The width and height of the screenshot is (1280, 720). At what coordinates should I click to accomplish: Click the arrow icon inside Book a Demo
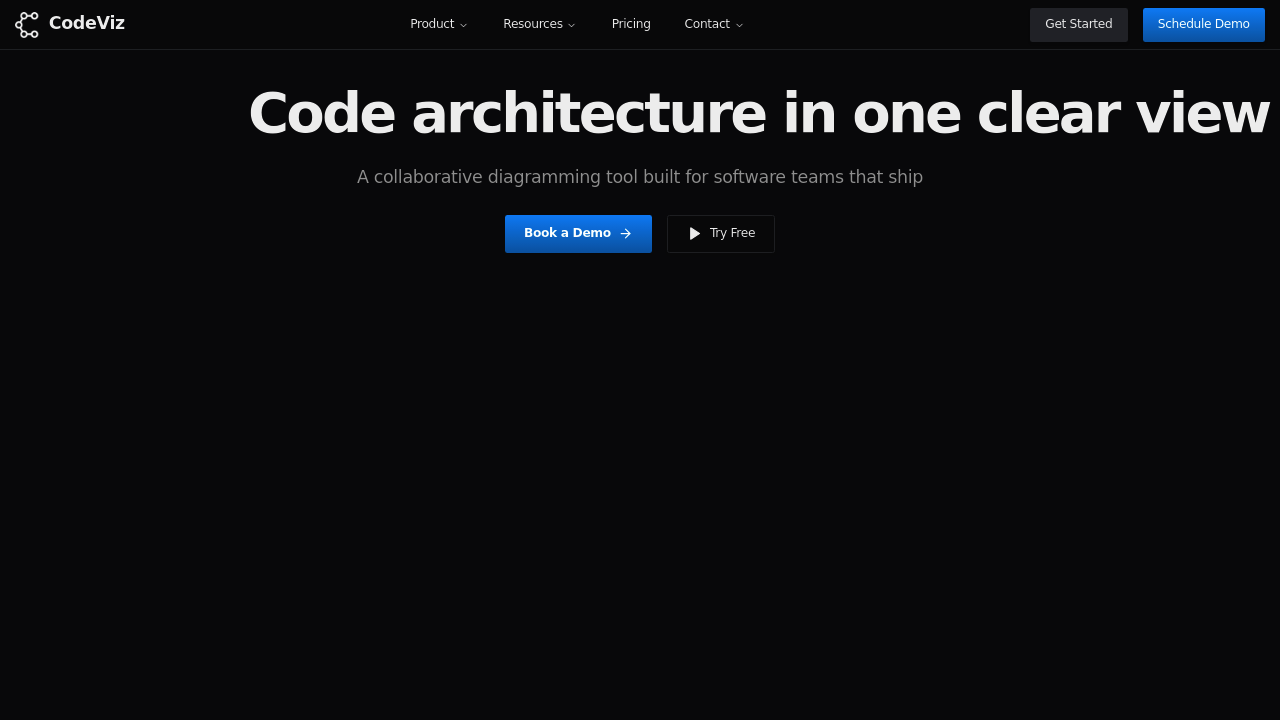626,233
